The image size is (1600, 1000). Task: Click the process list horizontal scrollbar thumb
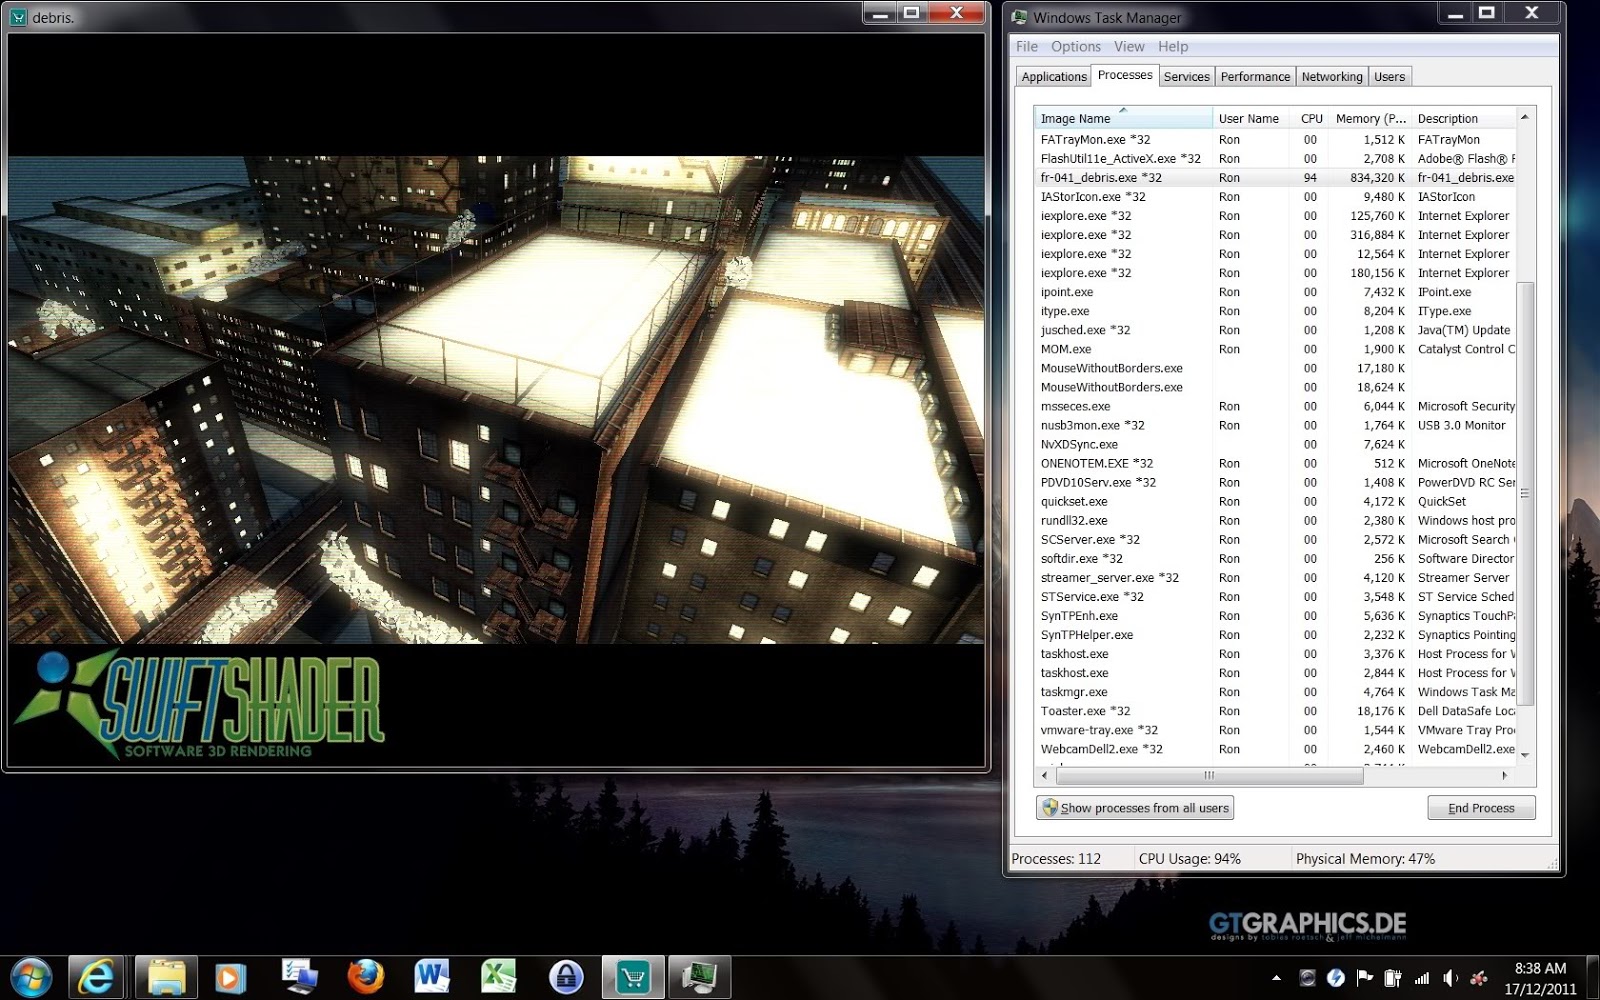click(x=1208, y=775)
